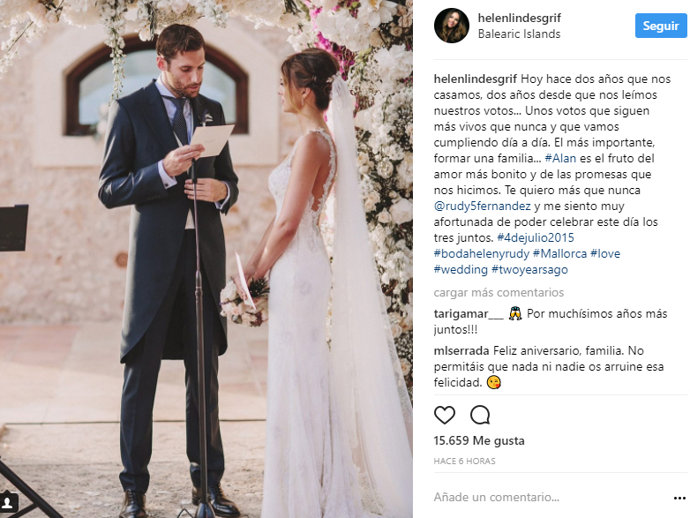The image size is (690, 518).
Task: Open commenter mlserrada profile
Action: (461, 351)
